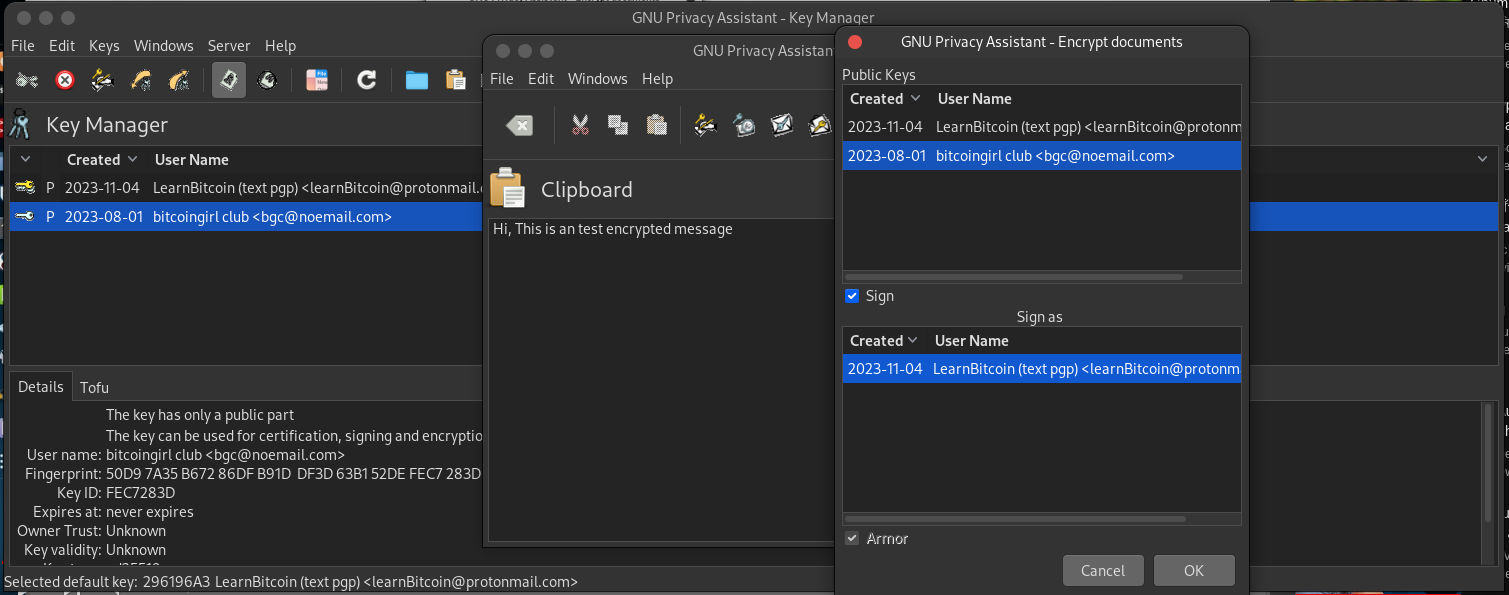Click the Clear buffer icon in Clipboard toolbar
The width and height of the screenshot is (1509, 595).
[519, 125]
